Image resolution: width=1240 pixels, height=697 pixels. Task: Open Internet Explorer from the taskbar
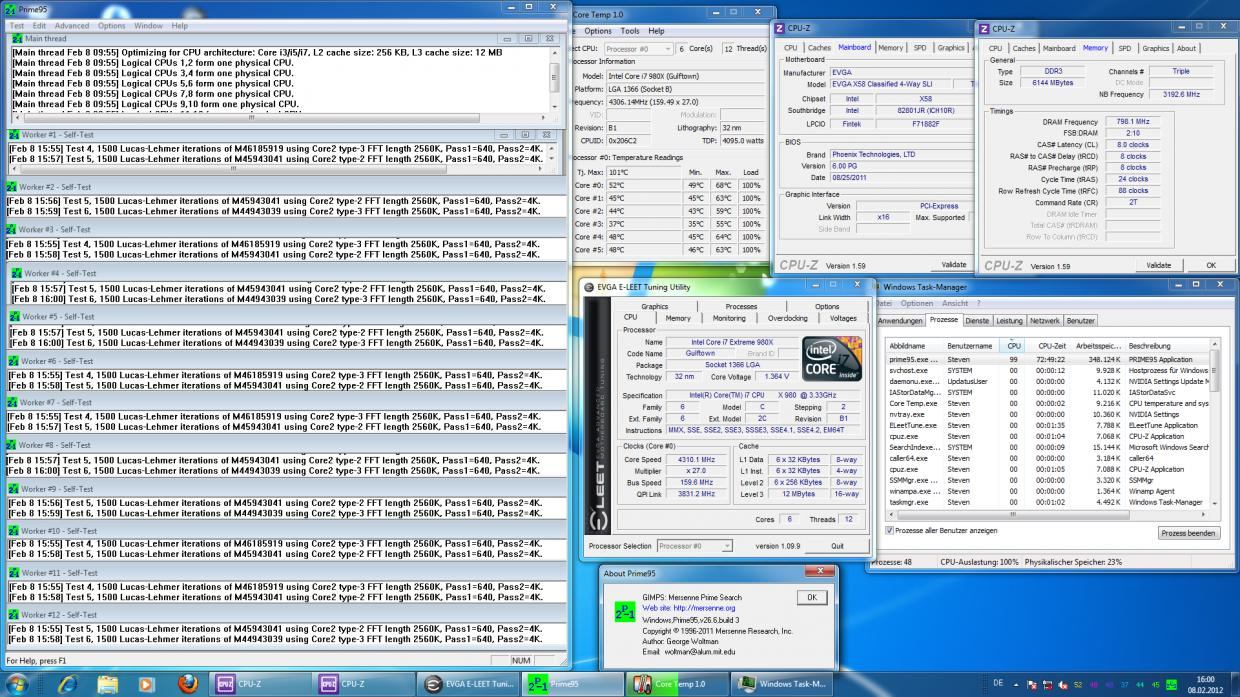(x=68, y=684)
